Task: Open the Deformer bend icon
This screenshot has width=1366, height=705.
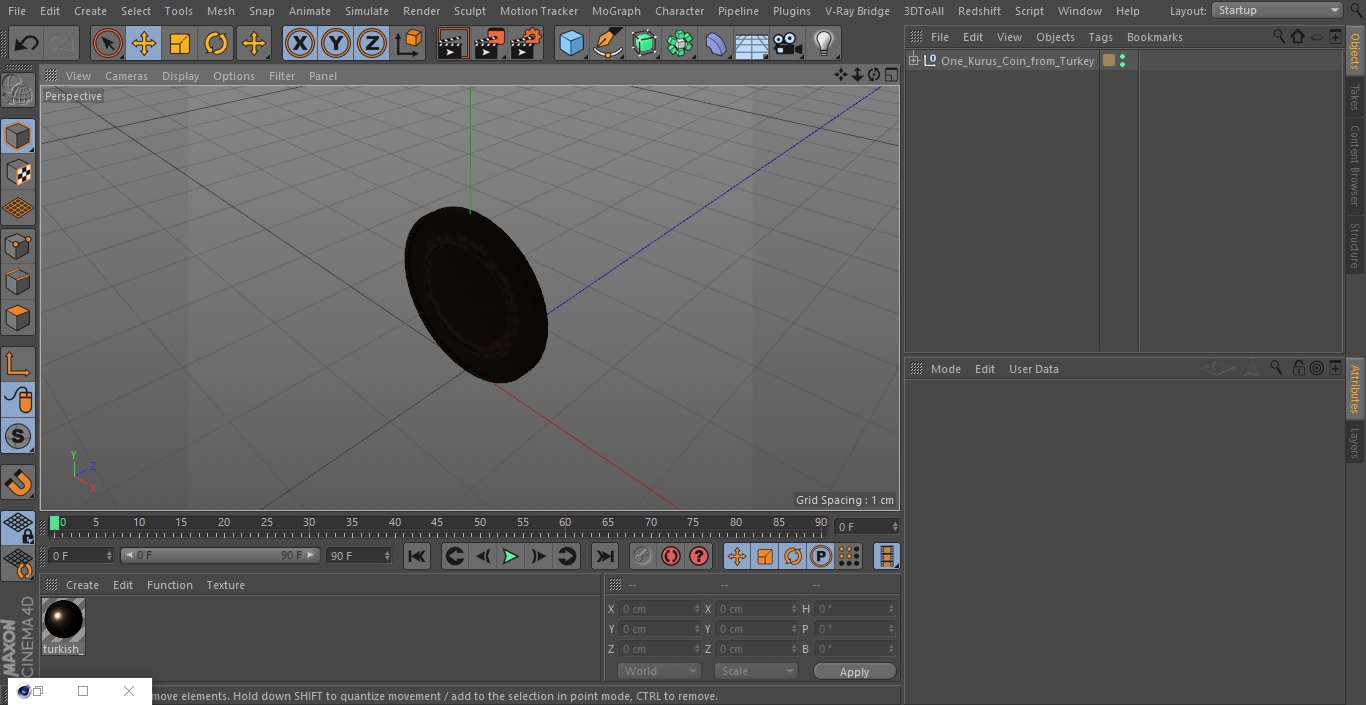Action: (x=716, y=44)
